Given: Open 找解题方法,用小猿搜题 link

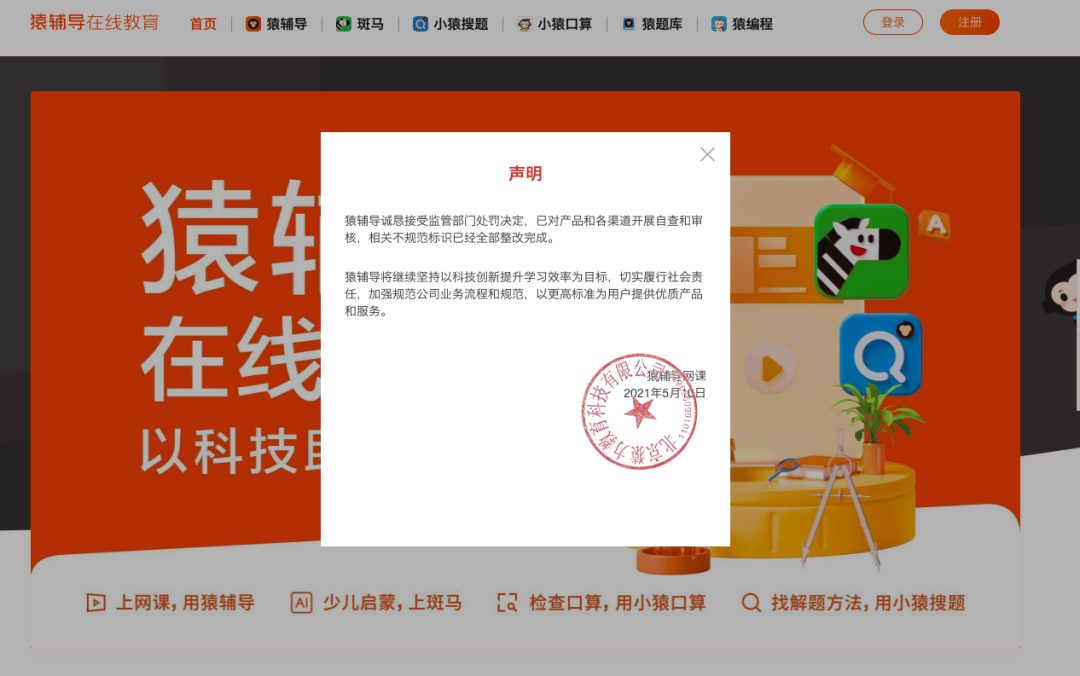Looking at the screenshot, I should click(868, 603).
